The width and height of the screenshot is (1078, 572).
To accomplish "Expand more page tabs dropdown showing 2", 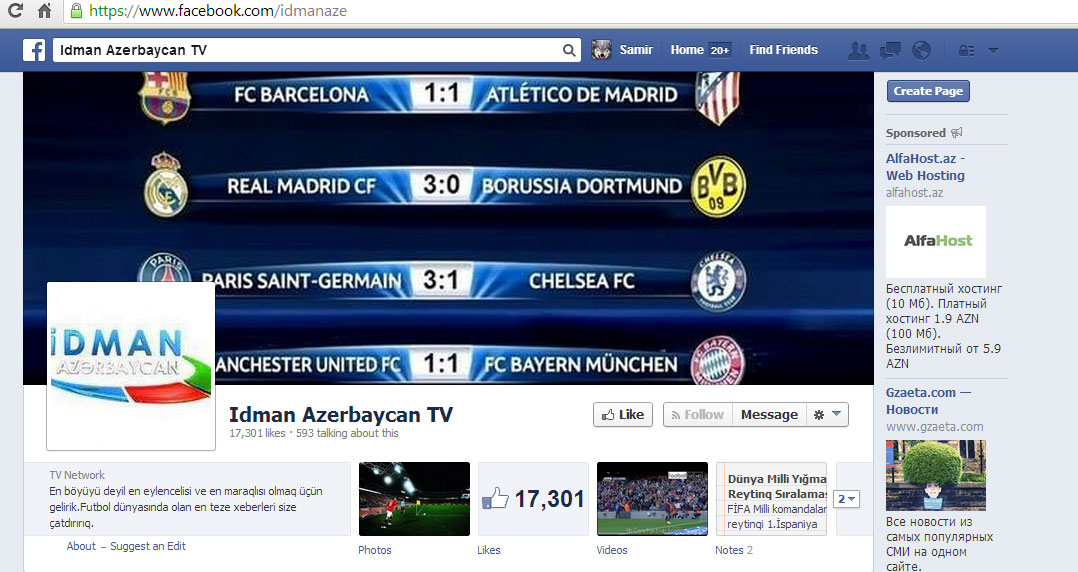I will click(846, 499).
